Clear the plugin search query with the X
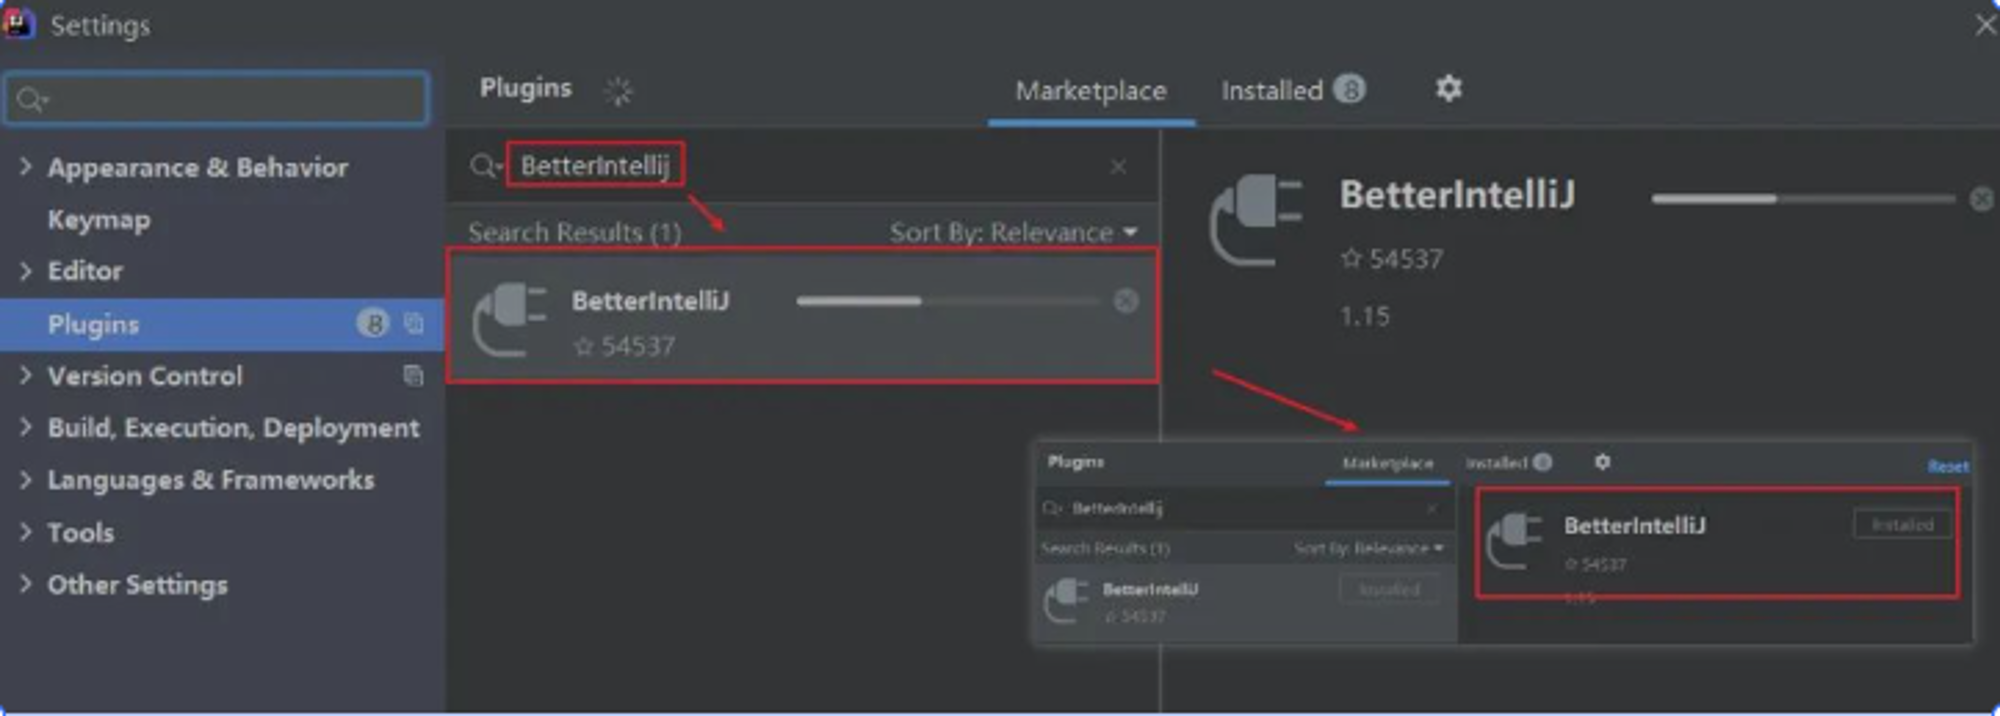This screenshot has width=2000, height=716. [1118, 166]
